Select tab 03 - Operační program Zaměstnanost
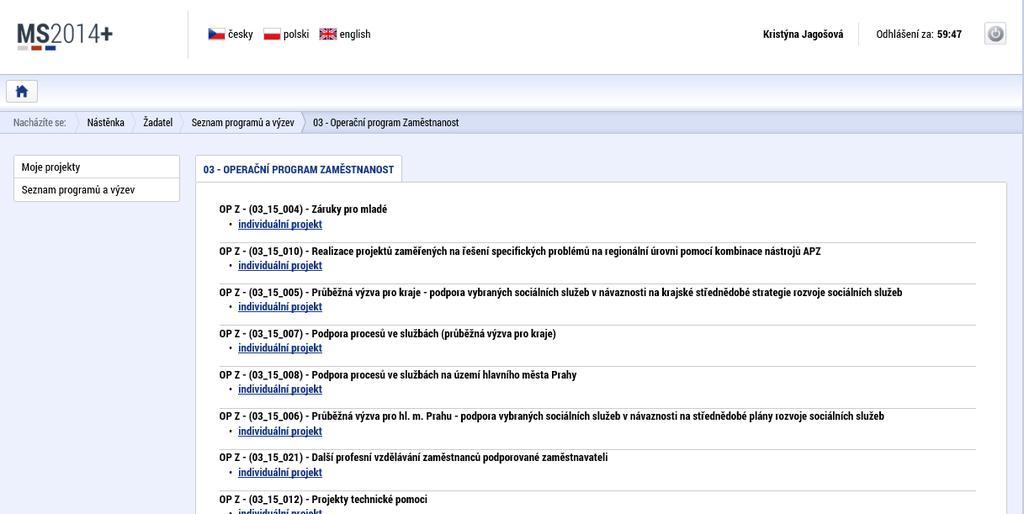This screenshot has width=1024, height=514. click(298, 169)
